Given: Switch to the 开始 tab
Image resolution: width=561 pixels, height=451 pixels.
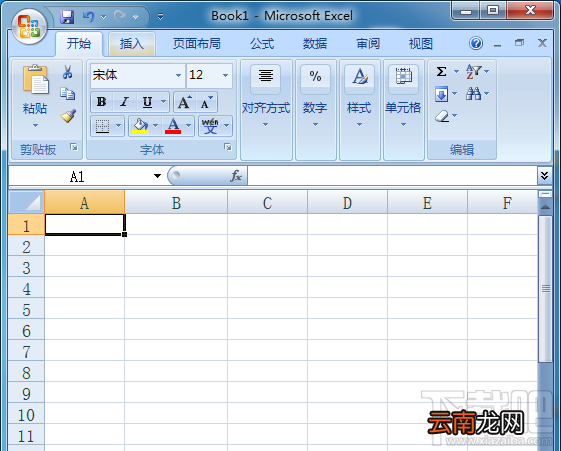Looking at the screenshot, I should [79, 44].
